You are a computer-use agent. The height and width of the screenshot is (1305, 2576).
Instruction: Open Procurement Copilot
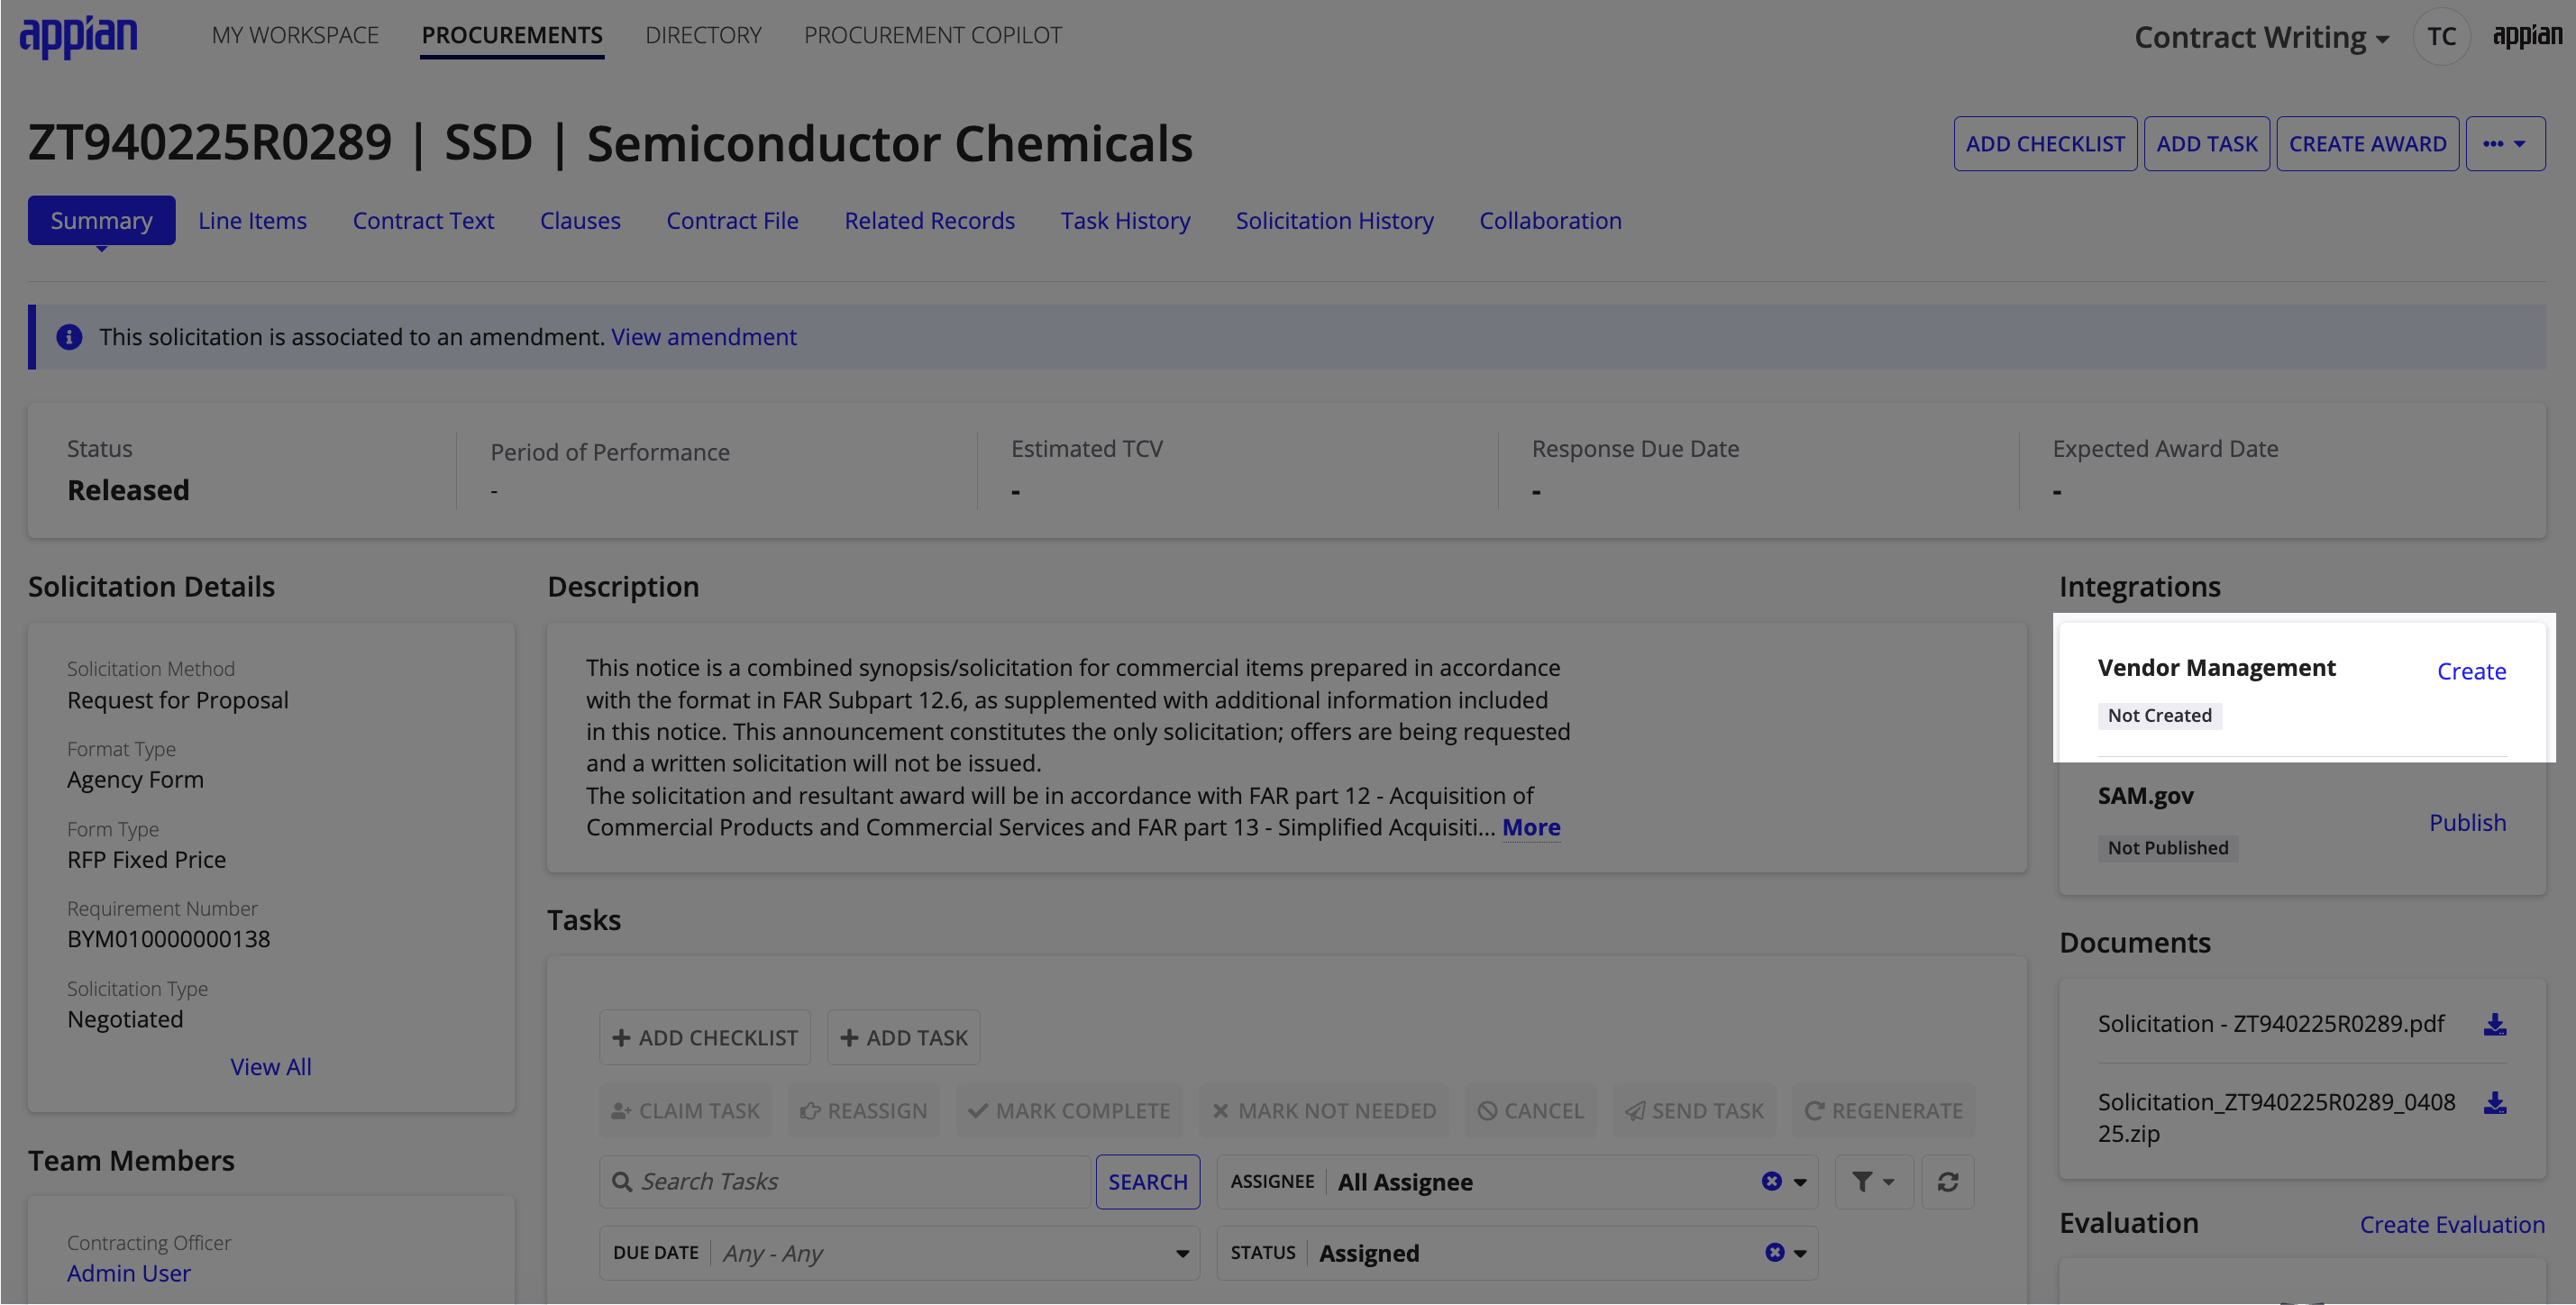(x=933, y=36)
